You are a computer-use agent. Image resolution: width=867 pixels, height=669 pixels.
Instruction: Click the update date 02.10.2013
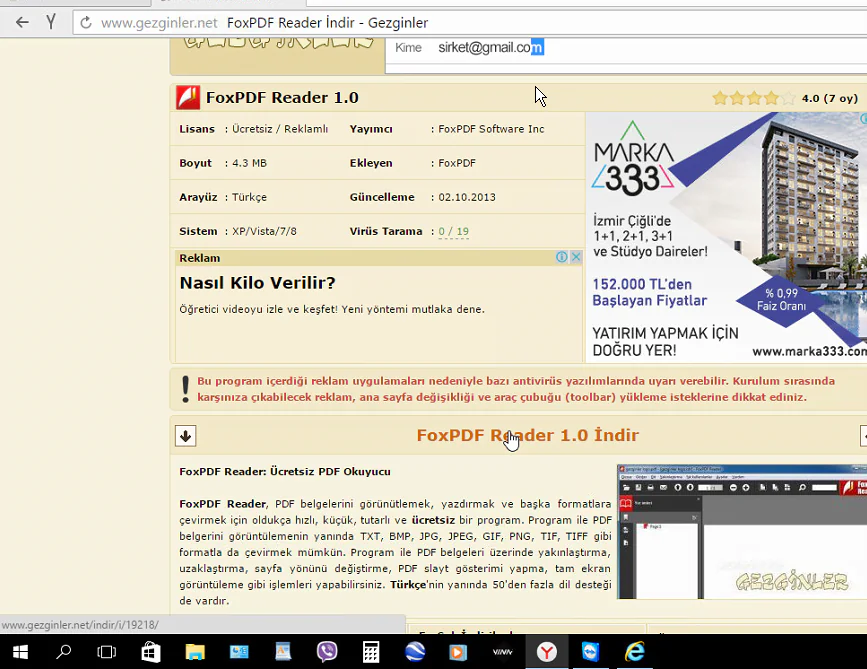(x=467, y=197)
